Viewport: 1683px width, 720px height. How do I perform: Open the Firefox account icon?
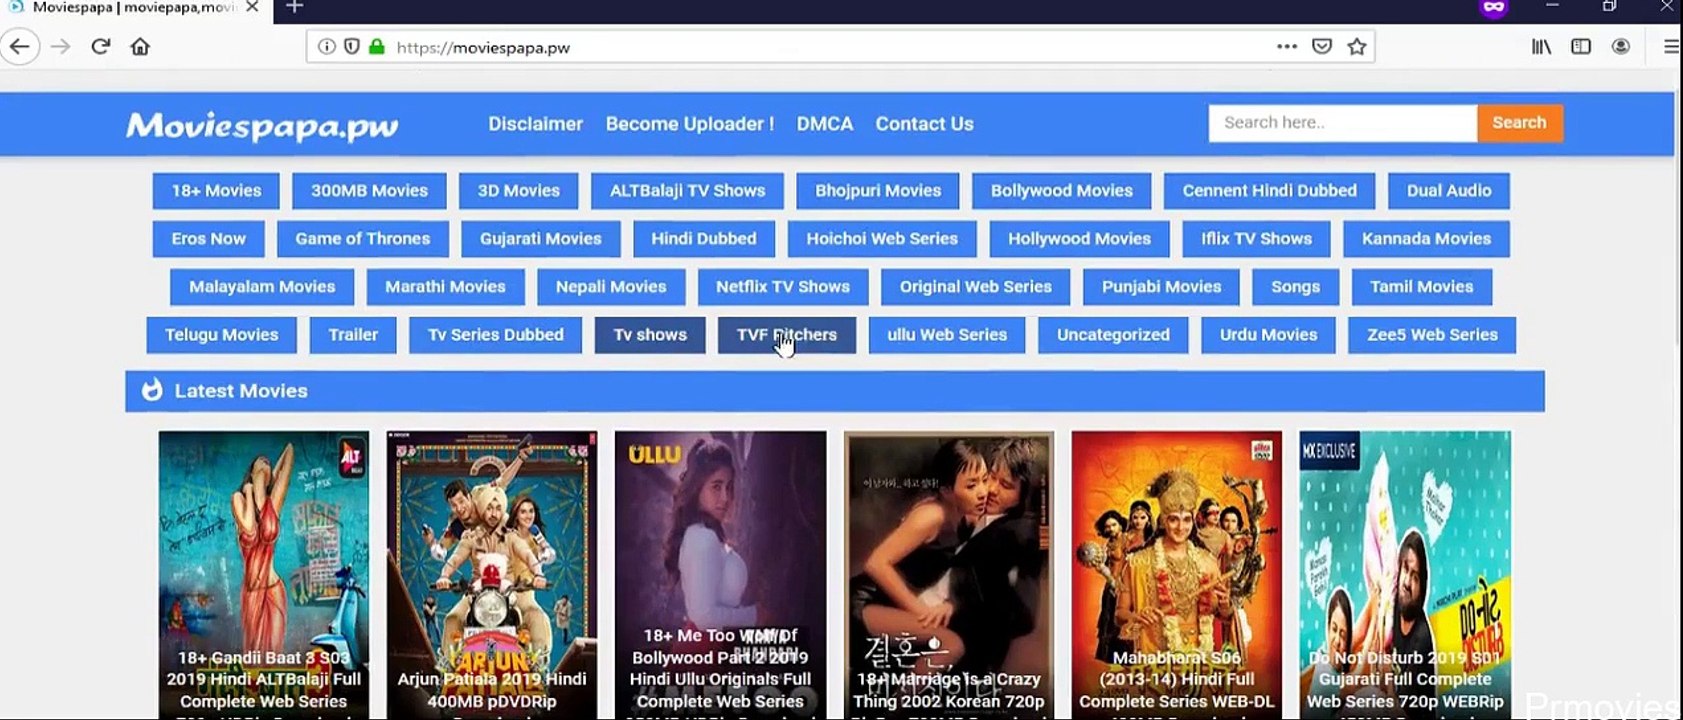tap(1621, 47)
